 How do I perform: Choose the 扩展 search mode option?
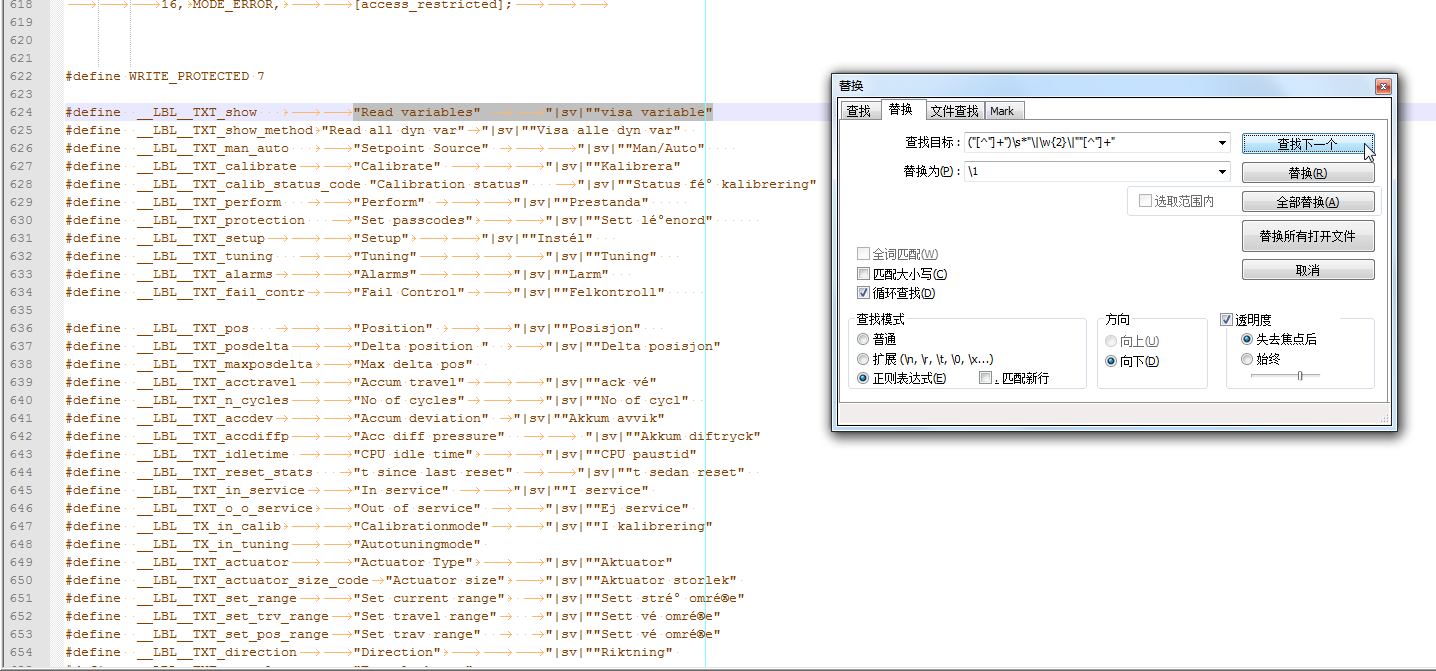864,359
